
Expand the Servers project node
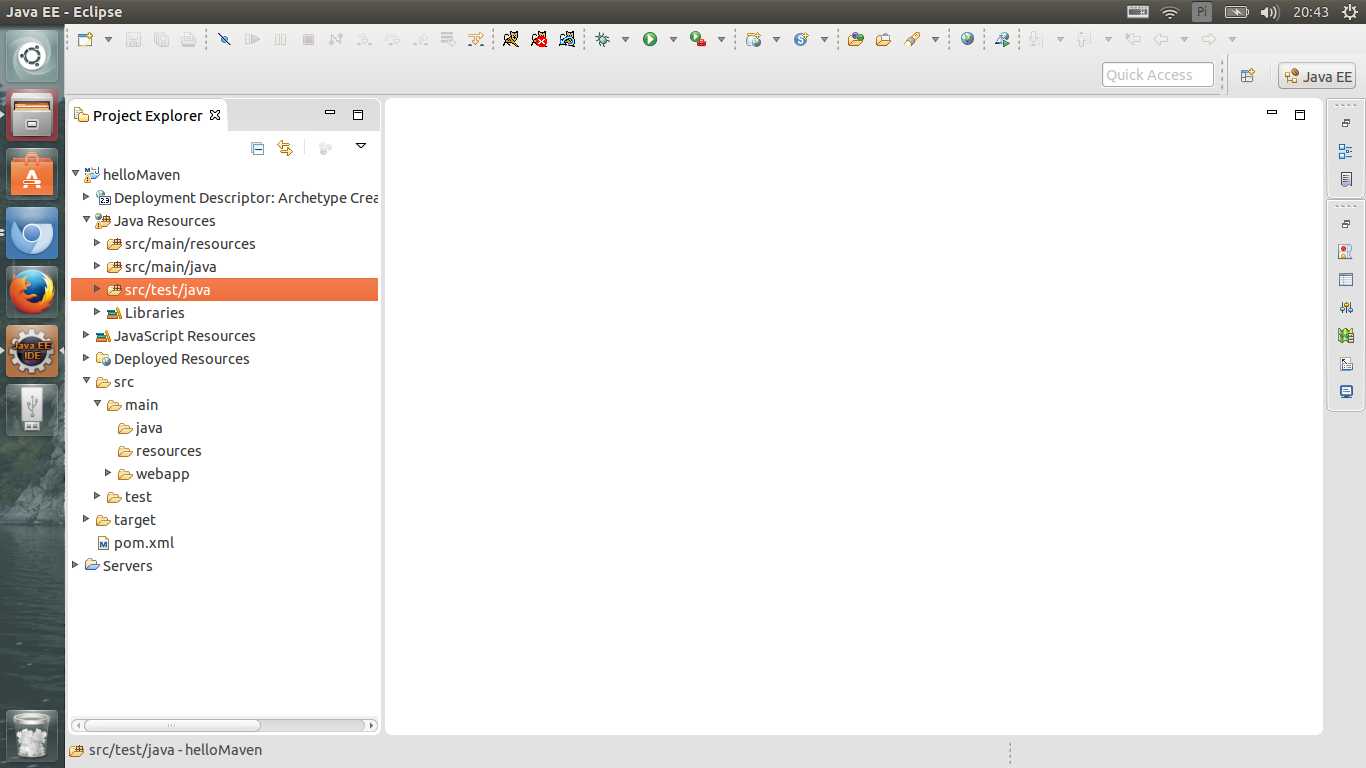click(x=76, y=565)
